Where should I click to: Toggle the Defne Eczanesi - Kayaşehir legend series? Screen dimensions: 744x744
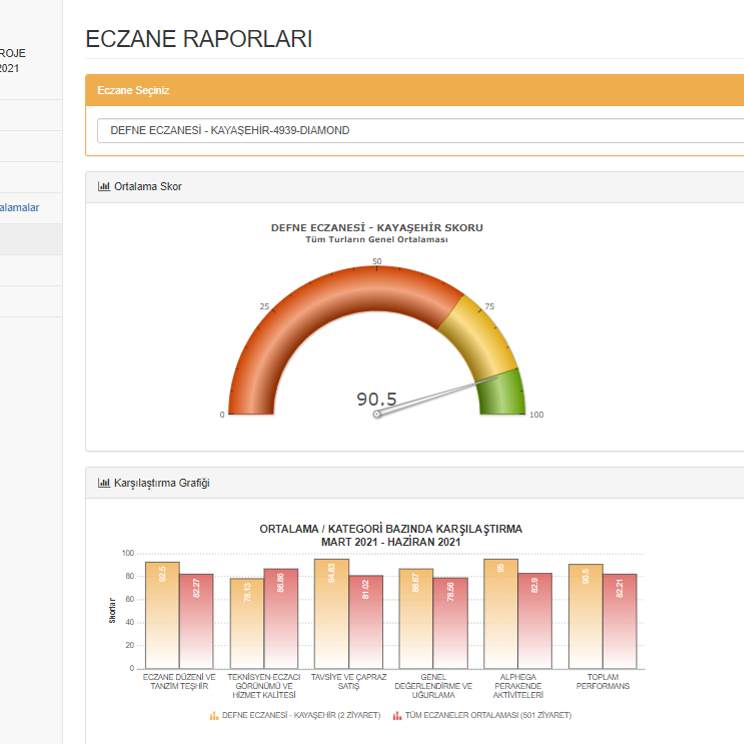pos(300,716)
